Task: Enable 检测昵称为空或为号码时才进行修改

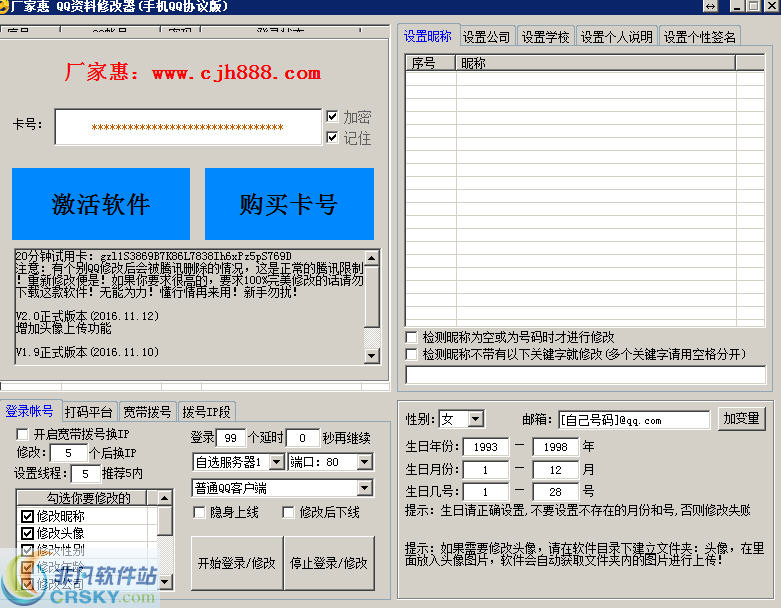Action: (x=411, y=337)
